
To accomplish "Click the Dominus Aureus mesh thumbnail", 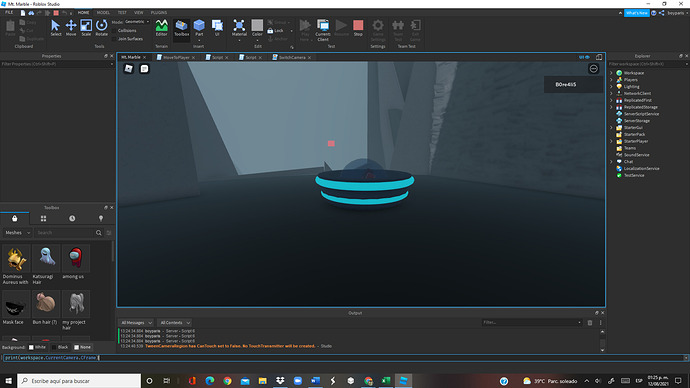I will click(x=16, y=259).
